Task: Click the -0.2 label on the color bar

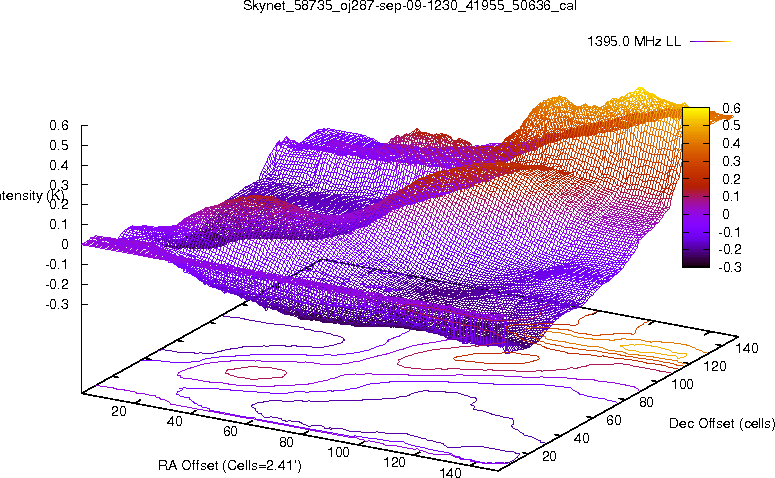Action: click(x=730, y=249)
